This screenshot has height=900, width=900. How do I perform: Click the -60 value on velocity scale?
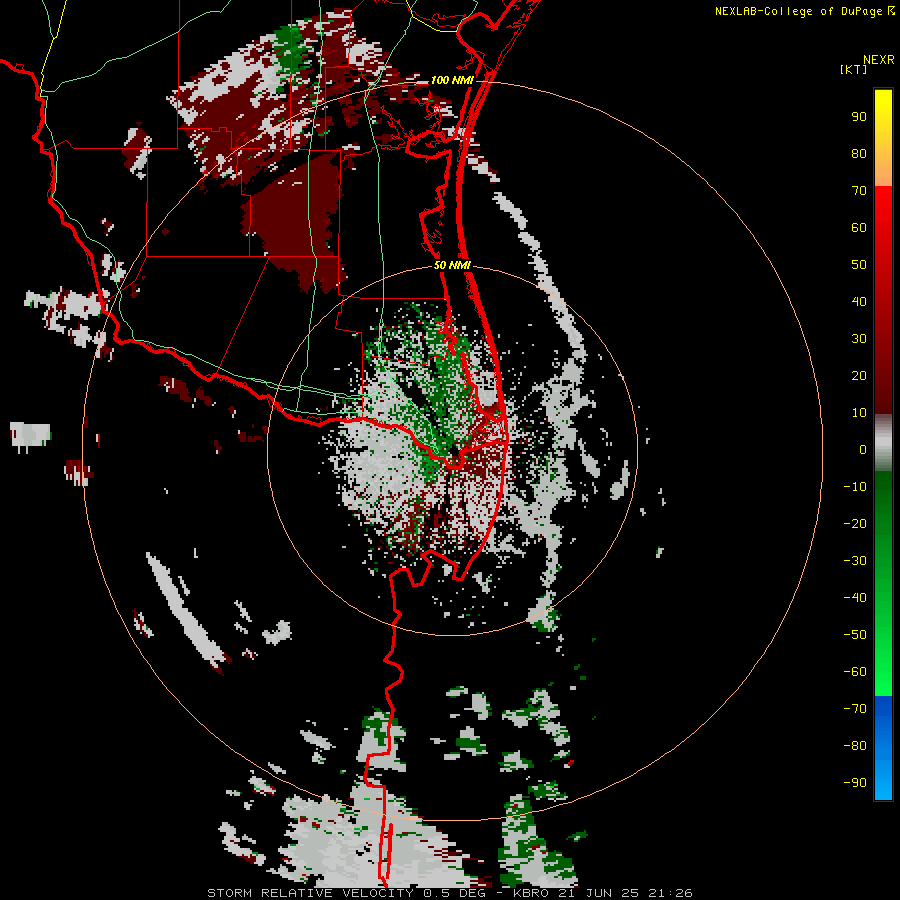point(855,672)
